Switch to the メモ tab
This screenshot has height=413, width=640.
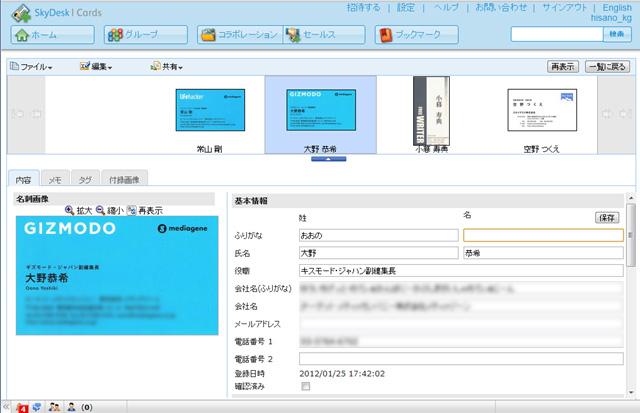click(55, 180)
